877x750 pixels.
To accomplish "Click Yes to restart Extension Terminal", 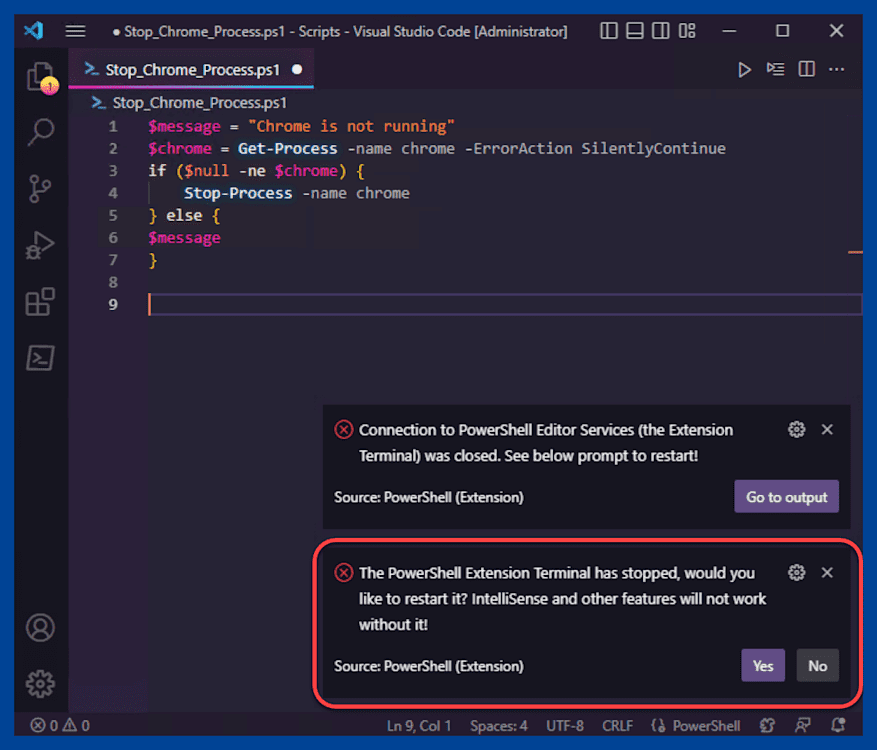I will 763,666.
